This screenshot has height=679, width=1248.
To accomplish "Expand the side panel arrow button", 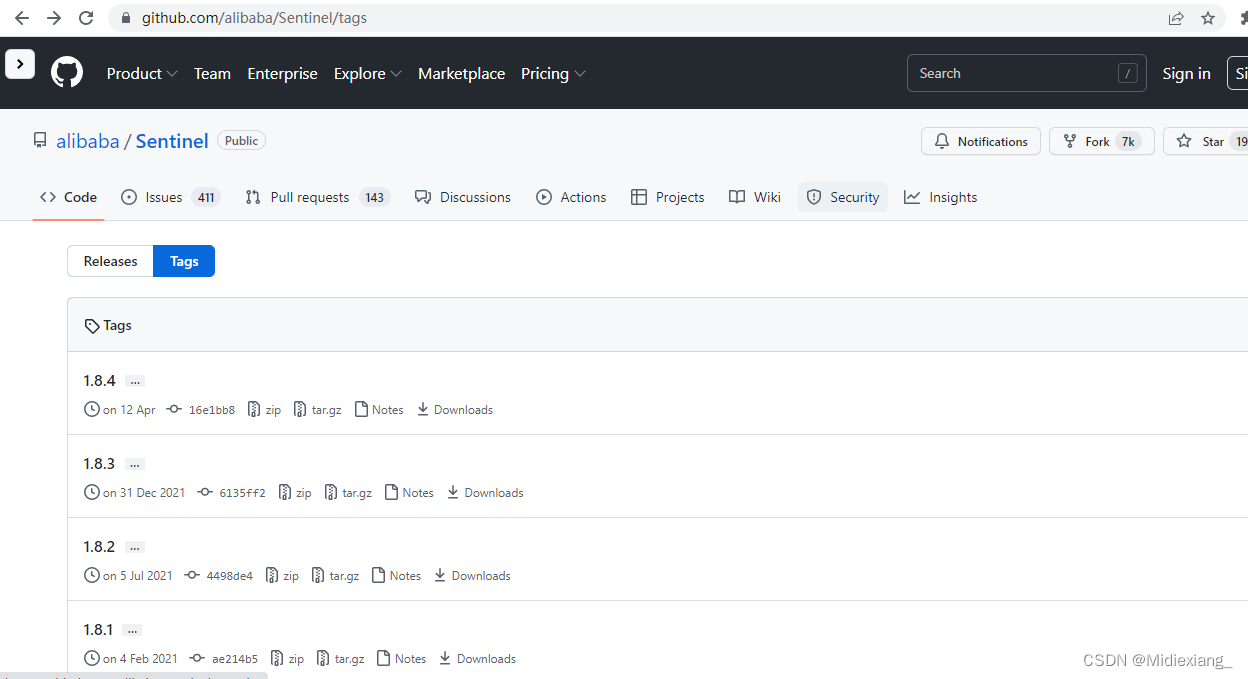I will pyautogui.click(x=20, y=65).
